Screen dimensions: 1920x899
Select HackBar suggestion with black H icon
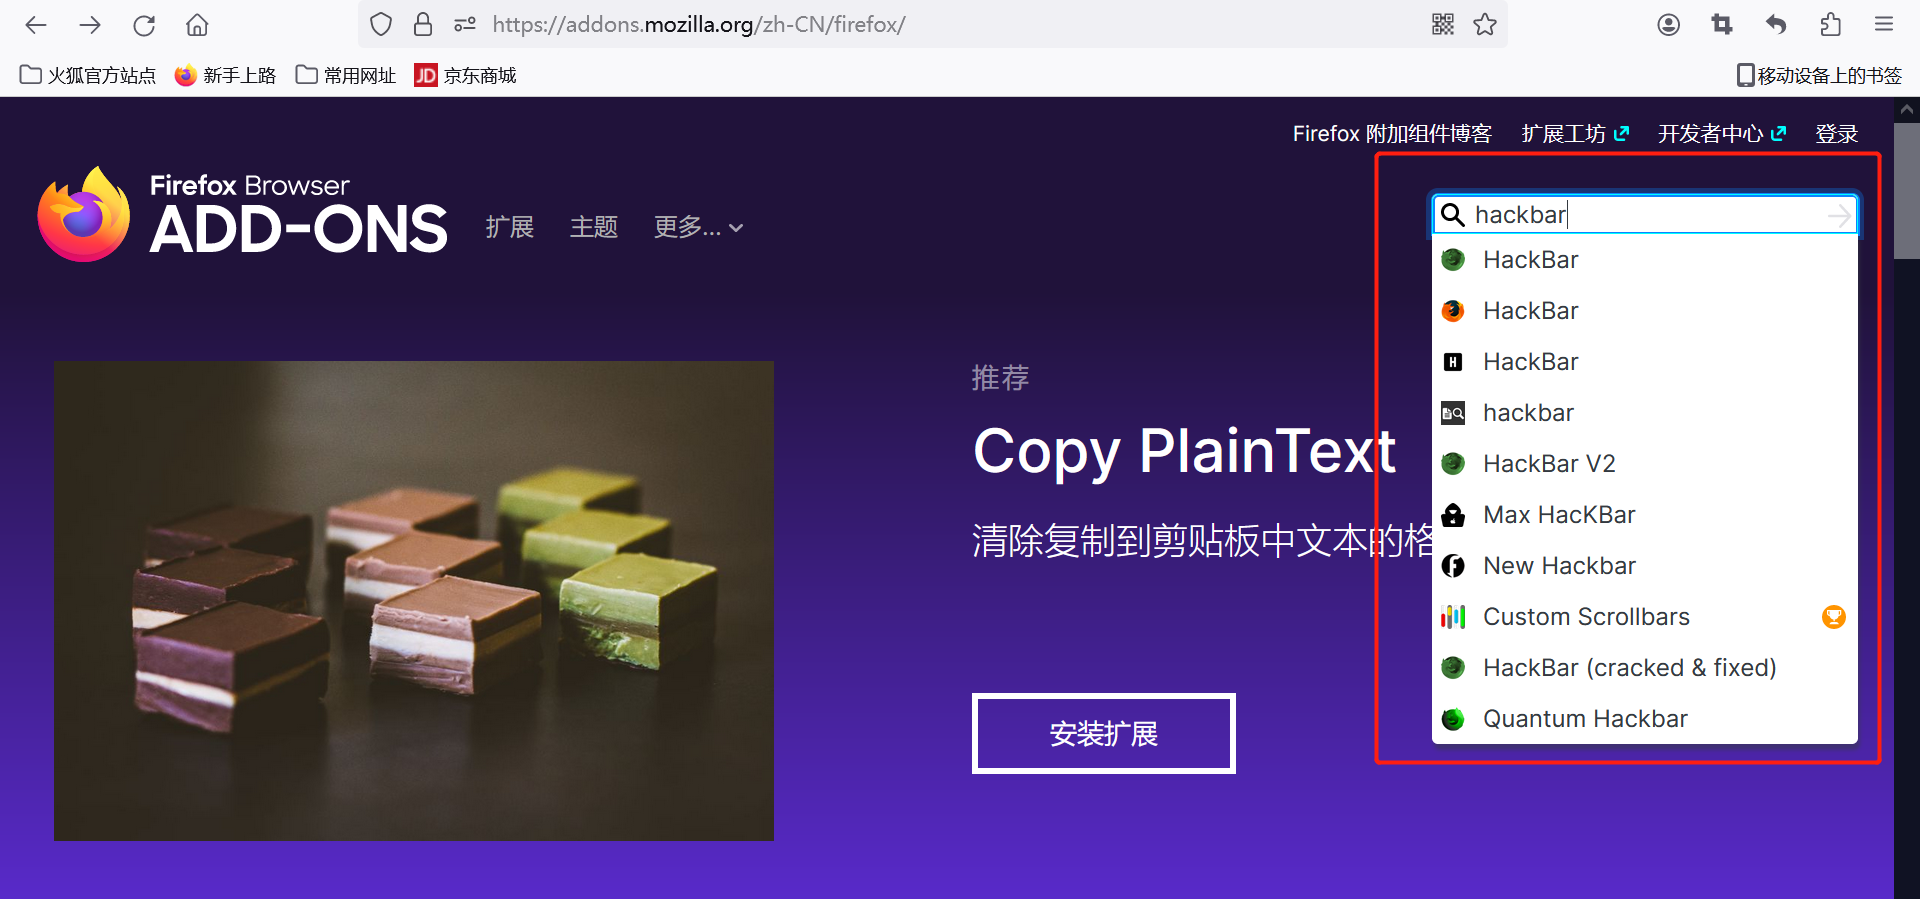[x=1645, y=362]
